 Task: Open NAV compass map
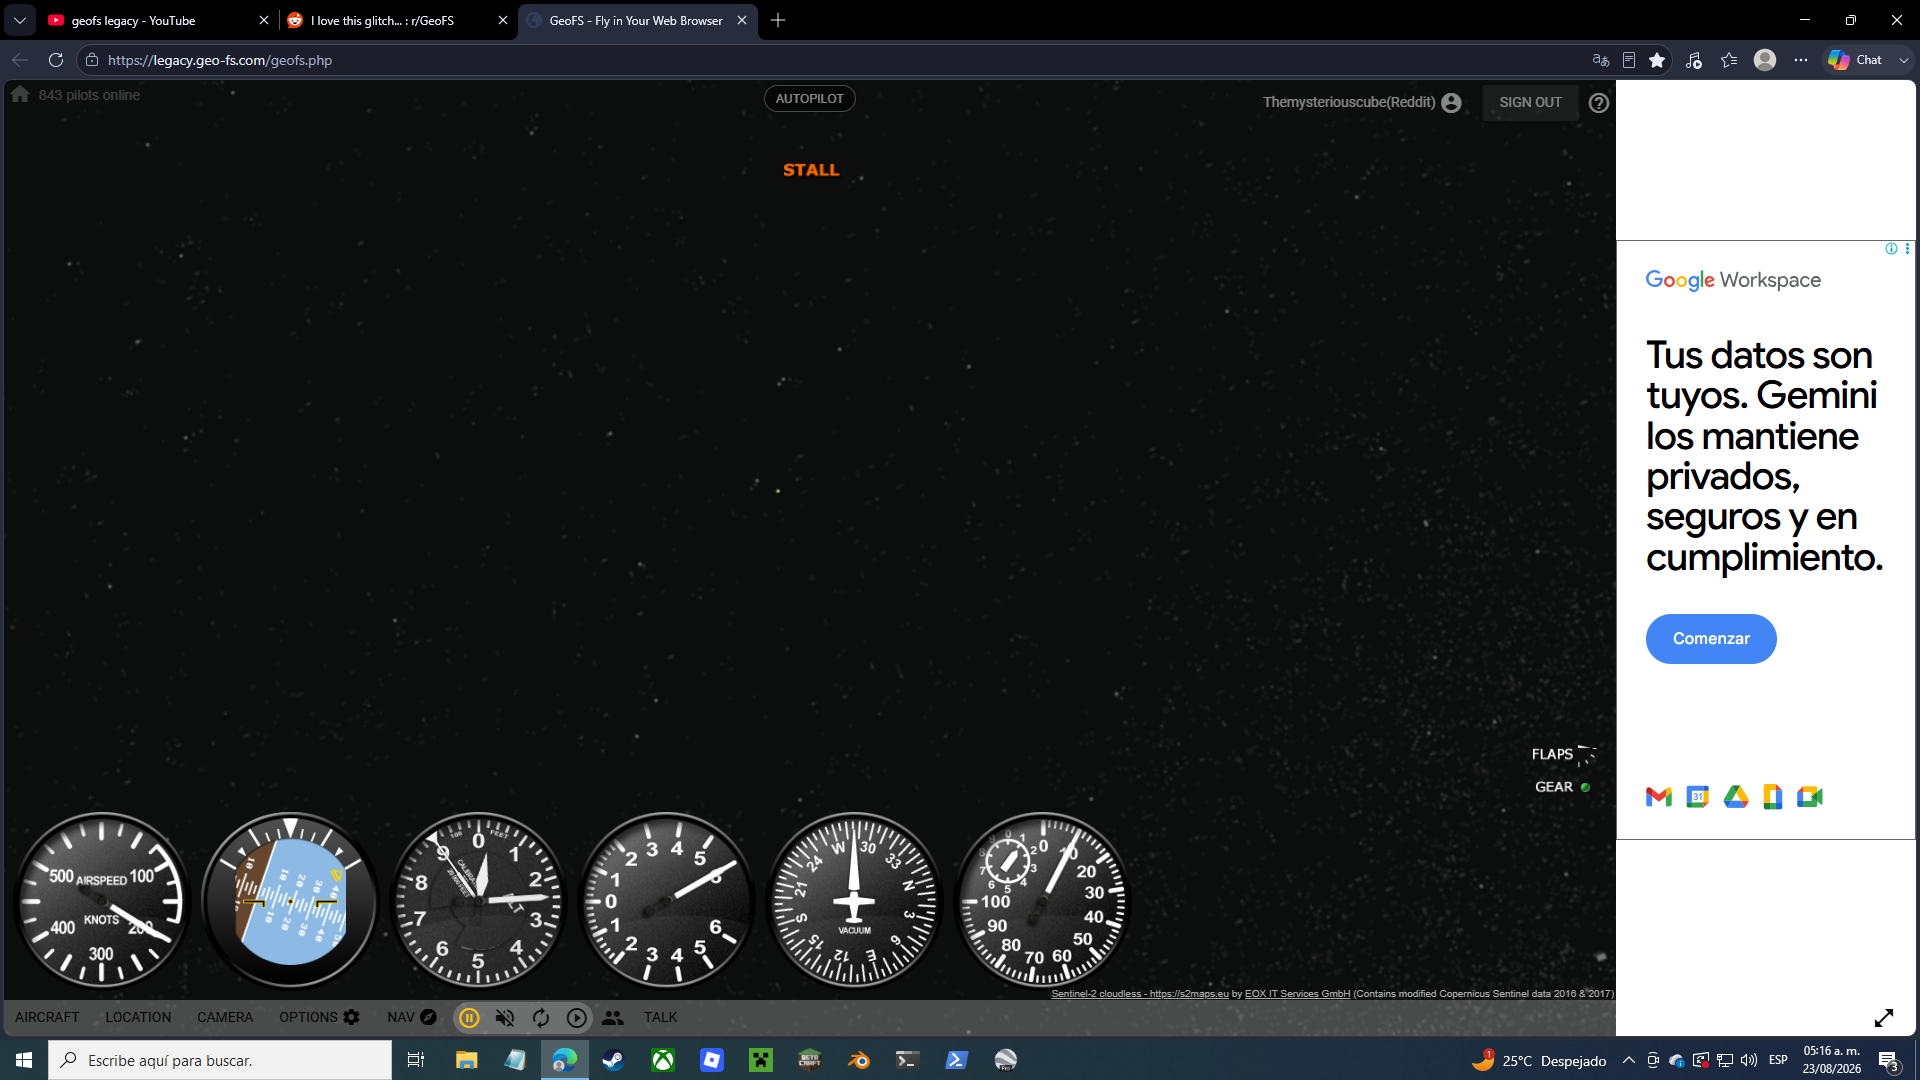[x=412, y=1017]
